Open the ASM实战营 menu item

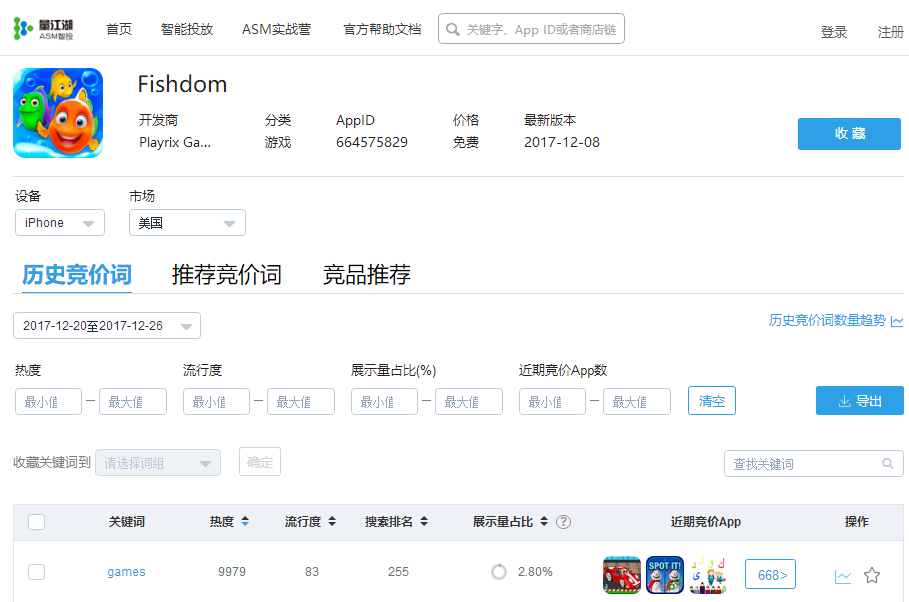(x=277, y=29)
